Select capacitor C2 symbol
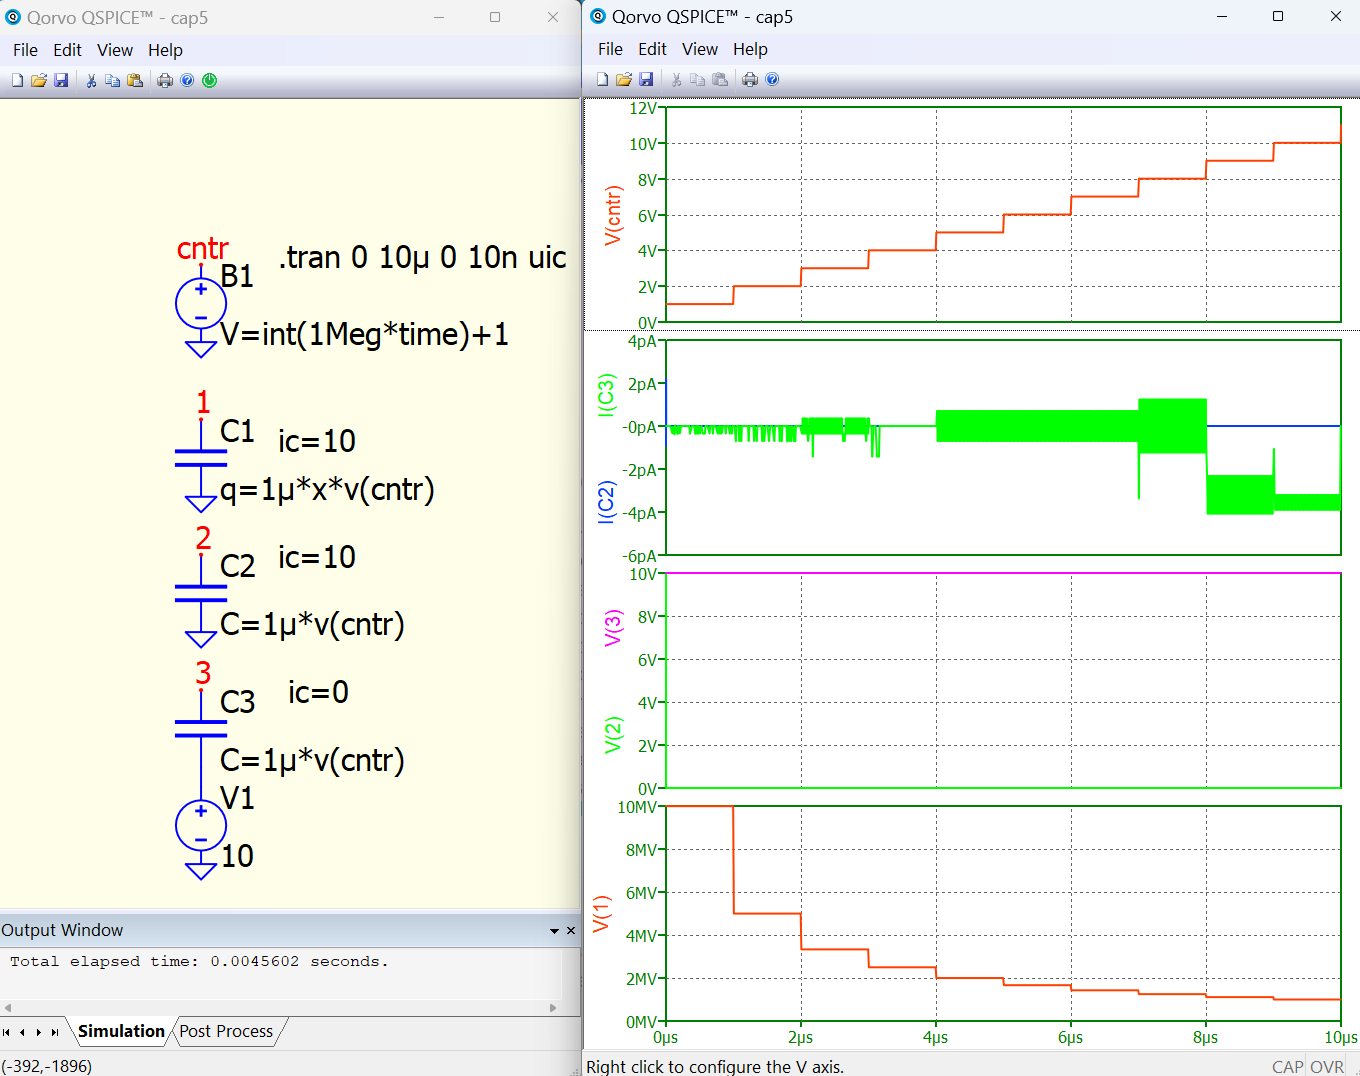The image size is (1360, 1076). pos(201,593)
